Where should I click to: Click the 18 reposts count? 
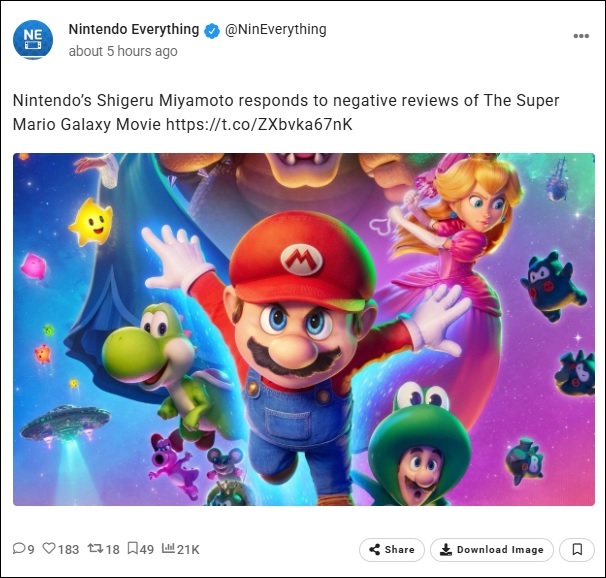pyautogui.click(x=112, y=549)
